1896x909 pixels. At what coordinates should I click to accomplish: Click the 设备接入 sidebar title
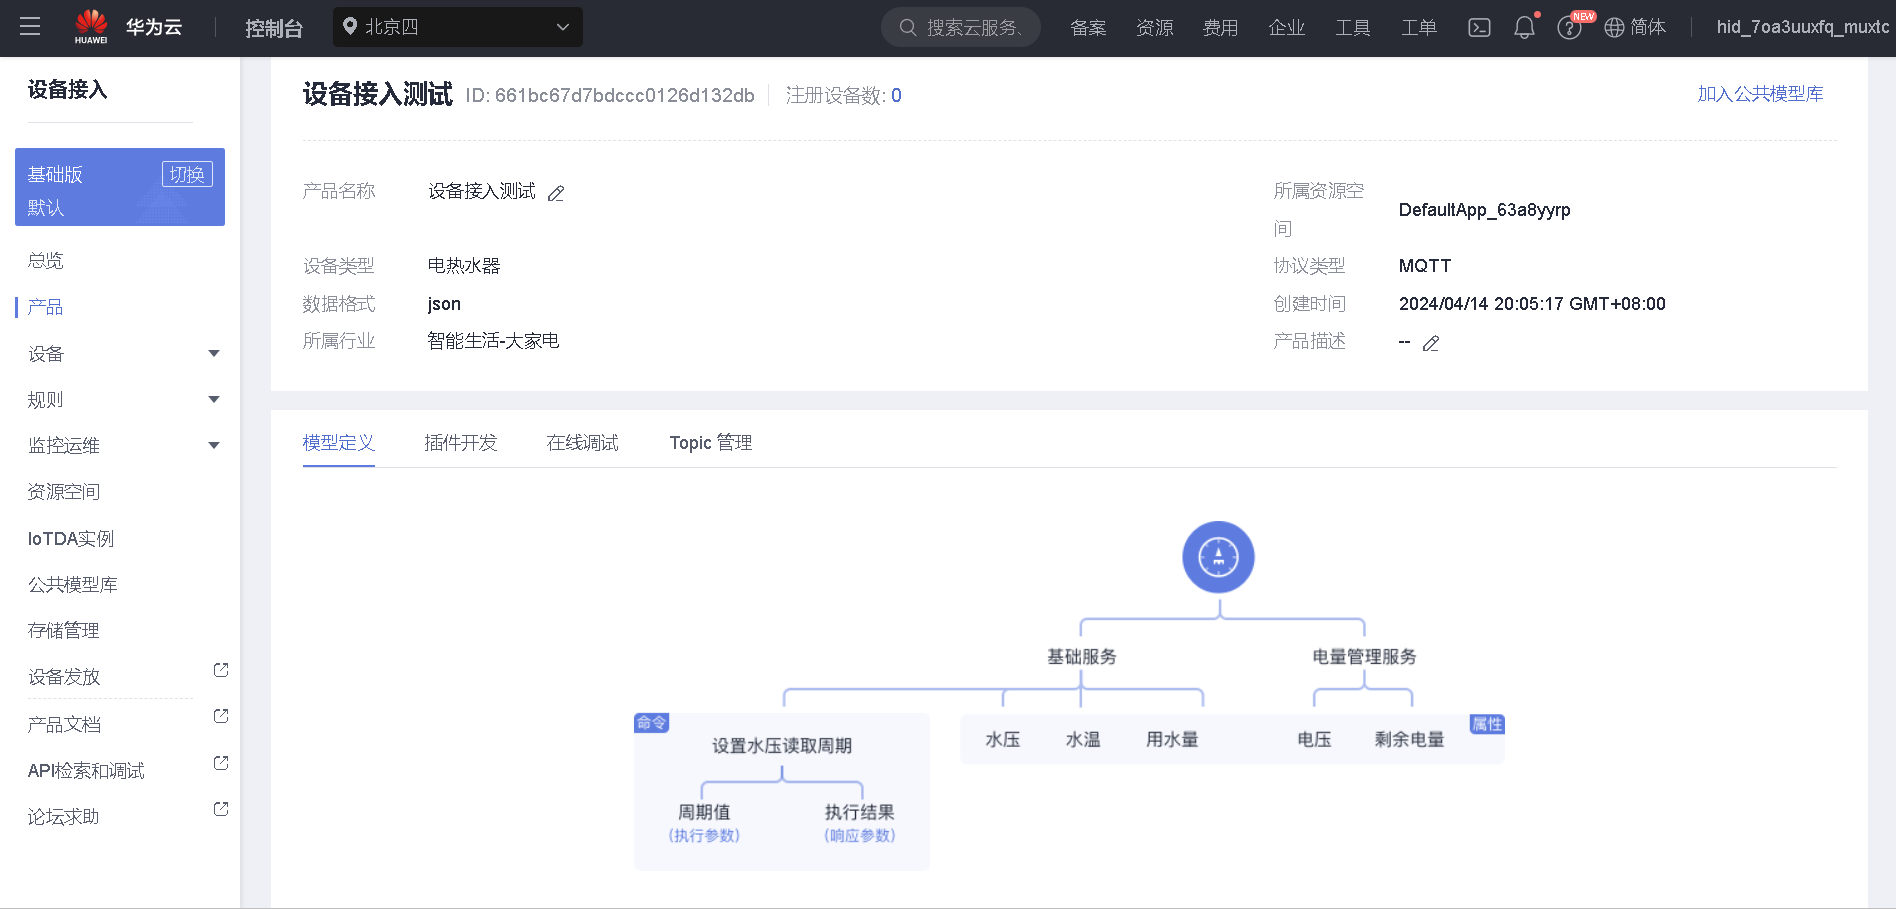[67, 90]
